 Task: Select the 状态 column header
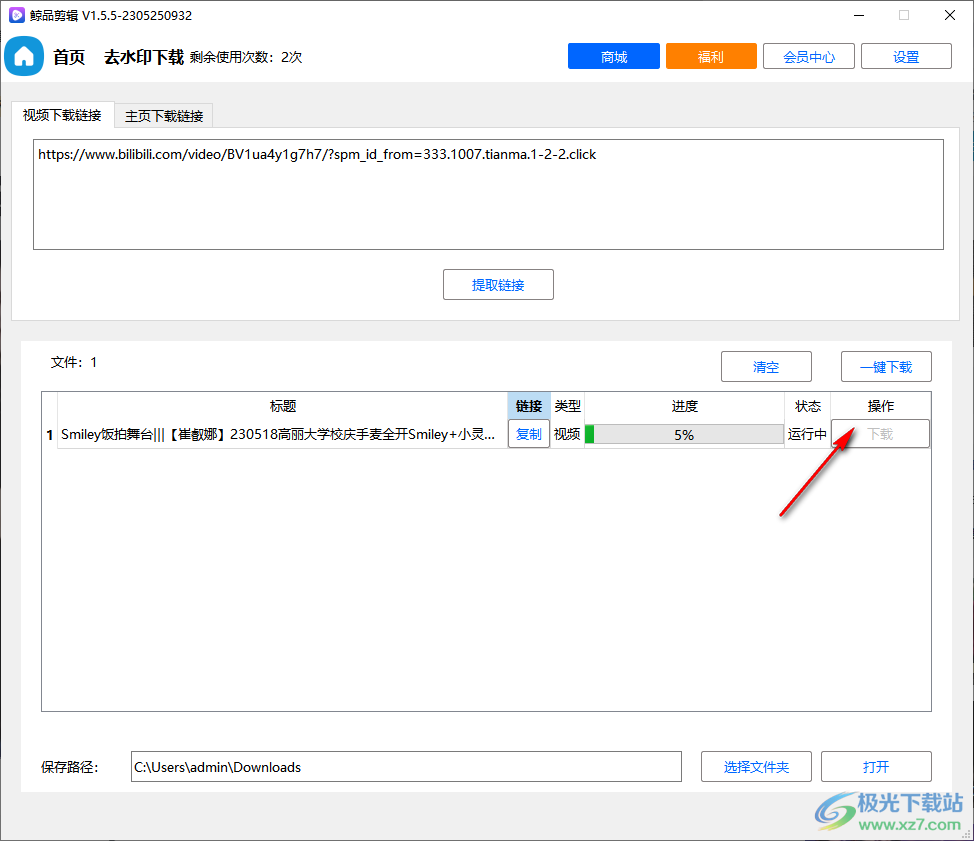pos(808,406)
